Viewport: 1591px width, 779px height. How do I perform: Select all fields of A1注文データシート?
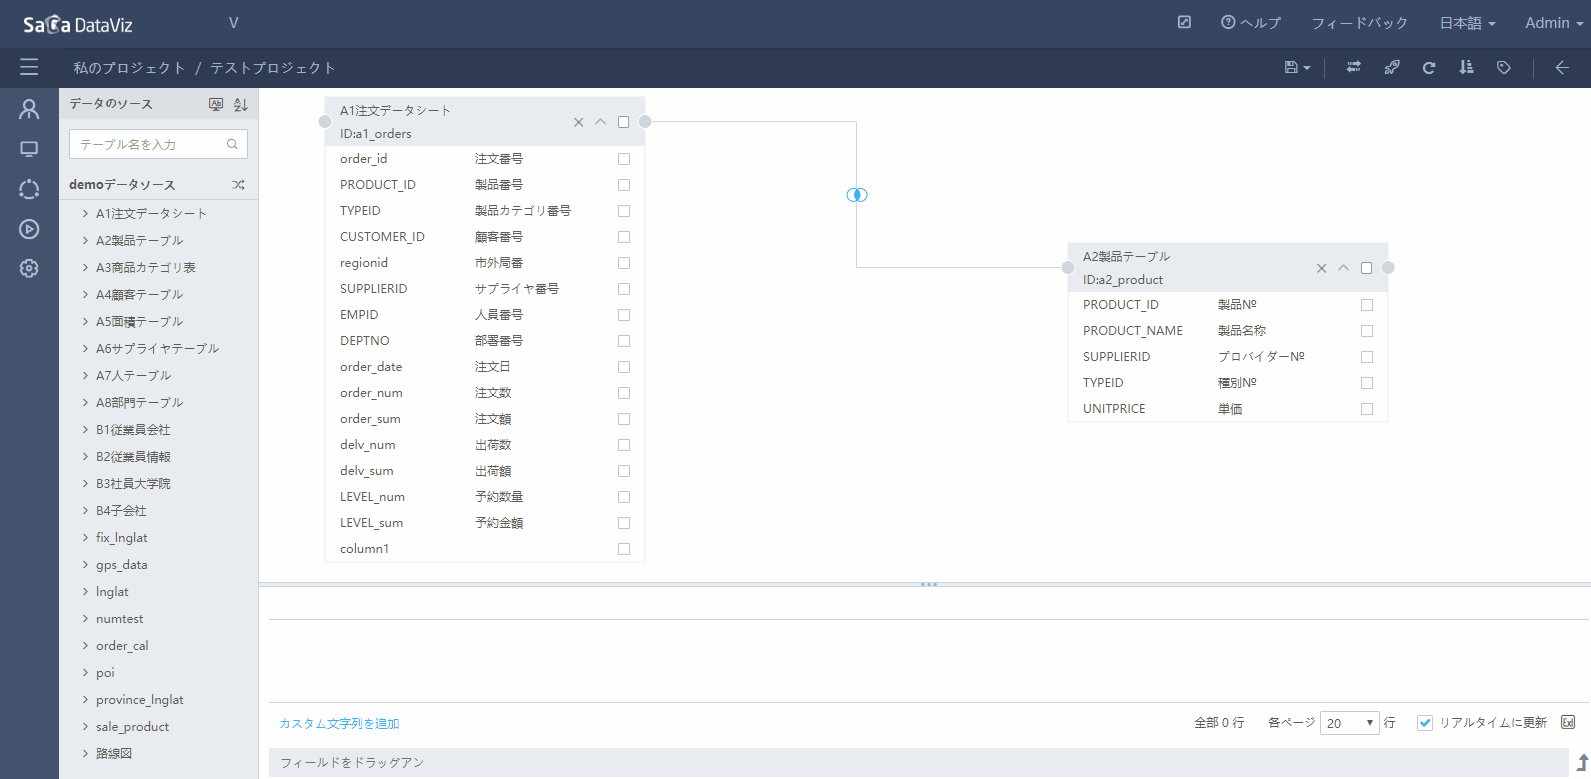coord(623,122)
